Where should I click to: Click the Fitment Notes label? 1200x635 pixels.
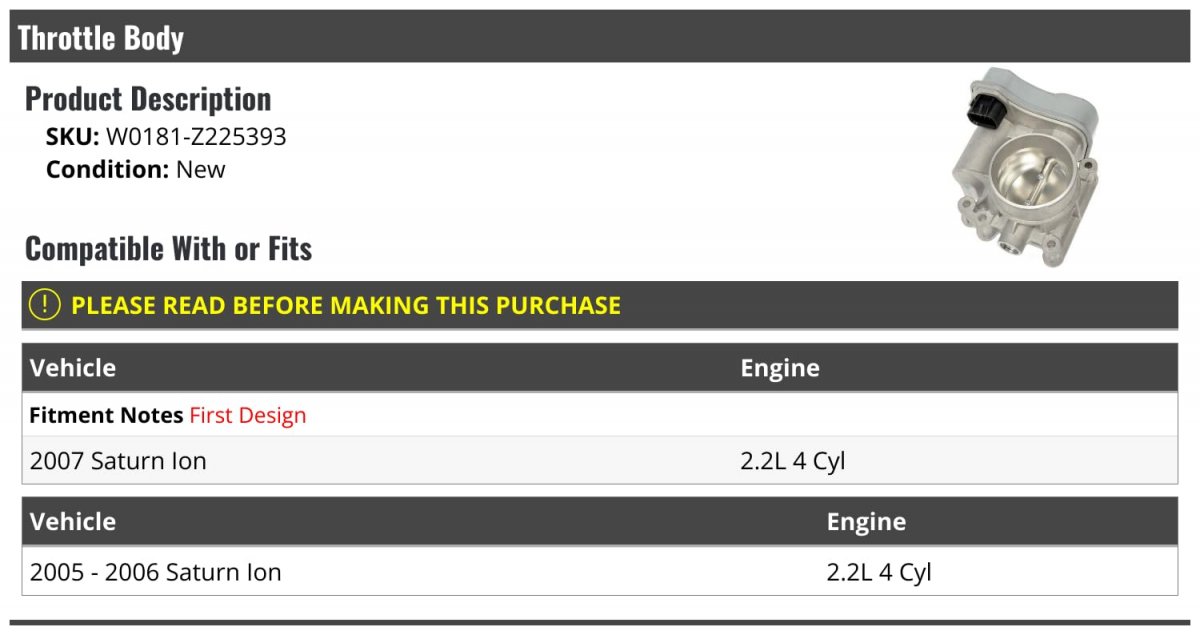click(x=106, y=415)
